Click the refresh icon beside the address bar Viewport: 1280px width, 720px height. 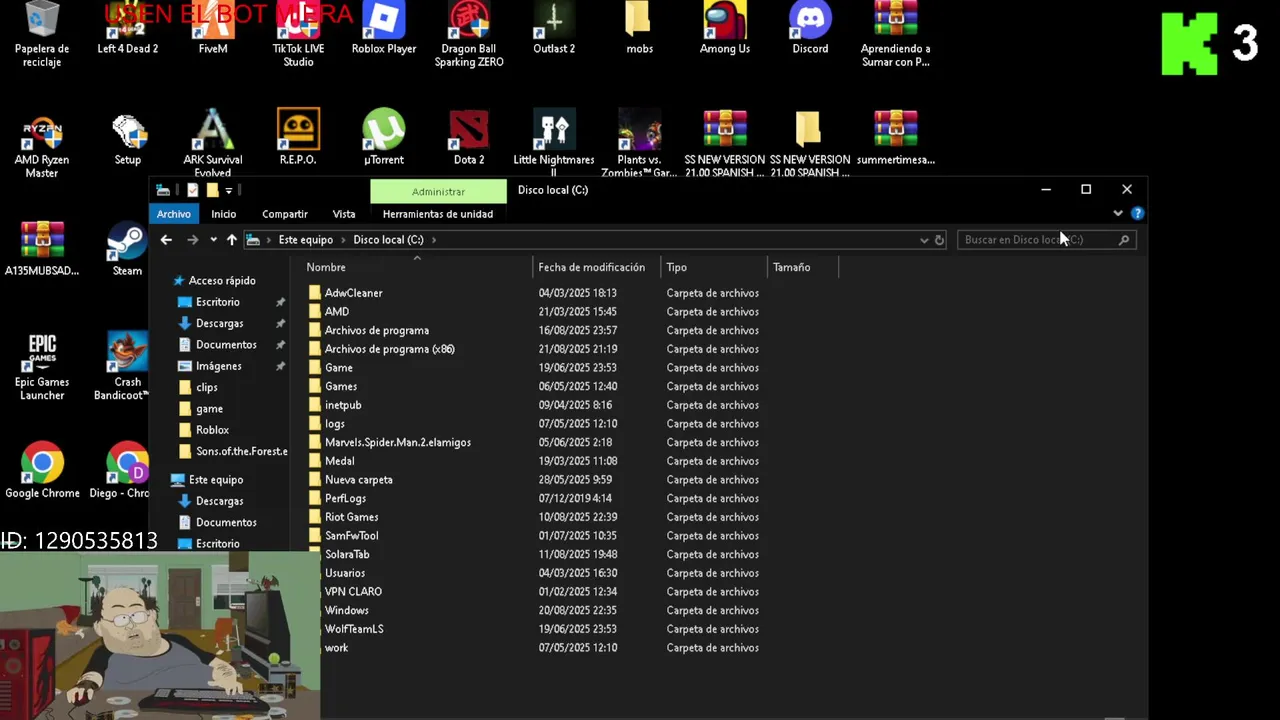pos(939,240)
